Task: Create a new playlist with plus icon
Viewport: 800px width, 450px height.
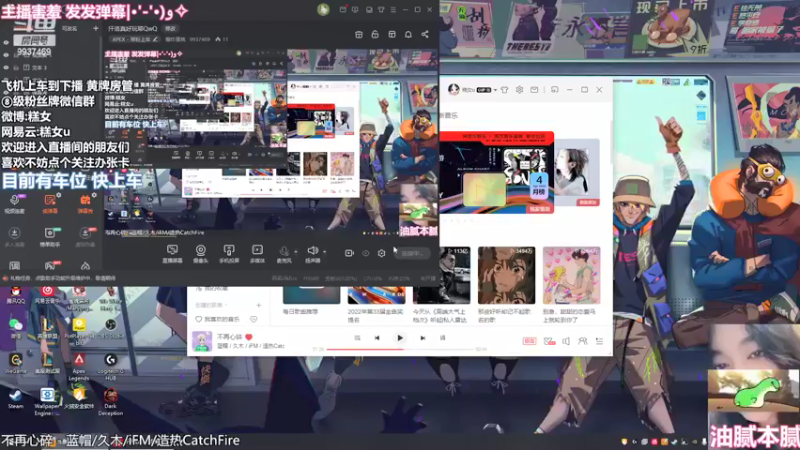Action: [x=259, y=305]
